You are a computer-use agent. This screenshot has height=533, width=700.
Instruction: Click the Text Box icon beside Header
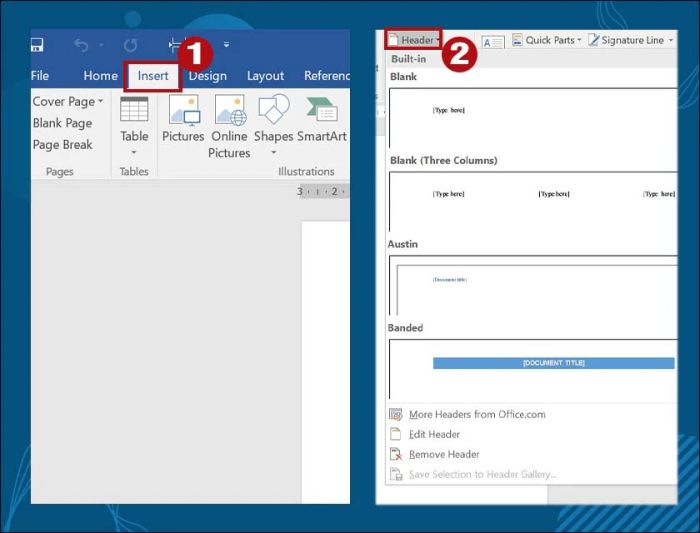click(x=493, y=41)
